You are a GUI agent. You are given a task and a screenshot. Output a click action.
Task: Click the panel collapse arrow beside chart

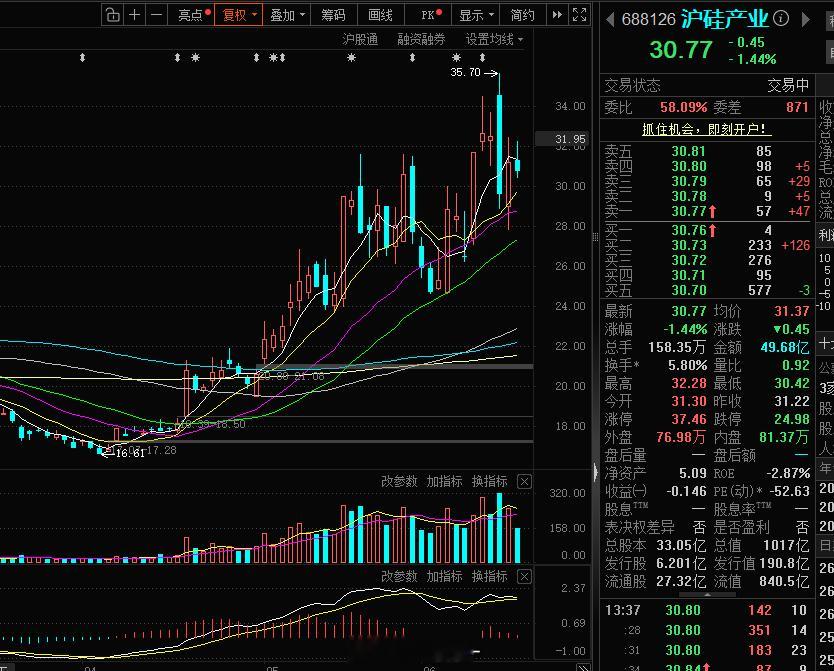(x=596, y=472)
